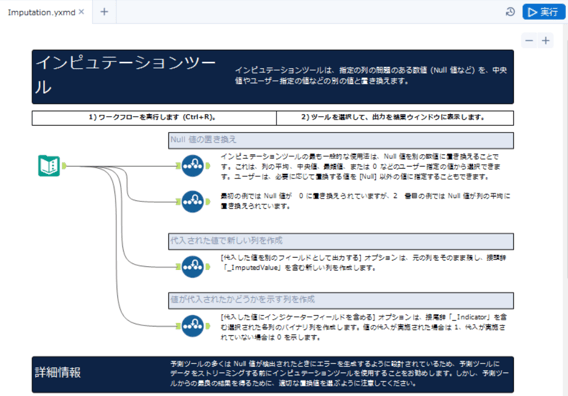Select the '代入された値で新しい列を作成' header box
The image size is (568, 396).
coord(341,241)
